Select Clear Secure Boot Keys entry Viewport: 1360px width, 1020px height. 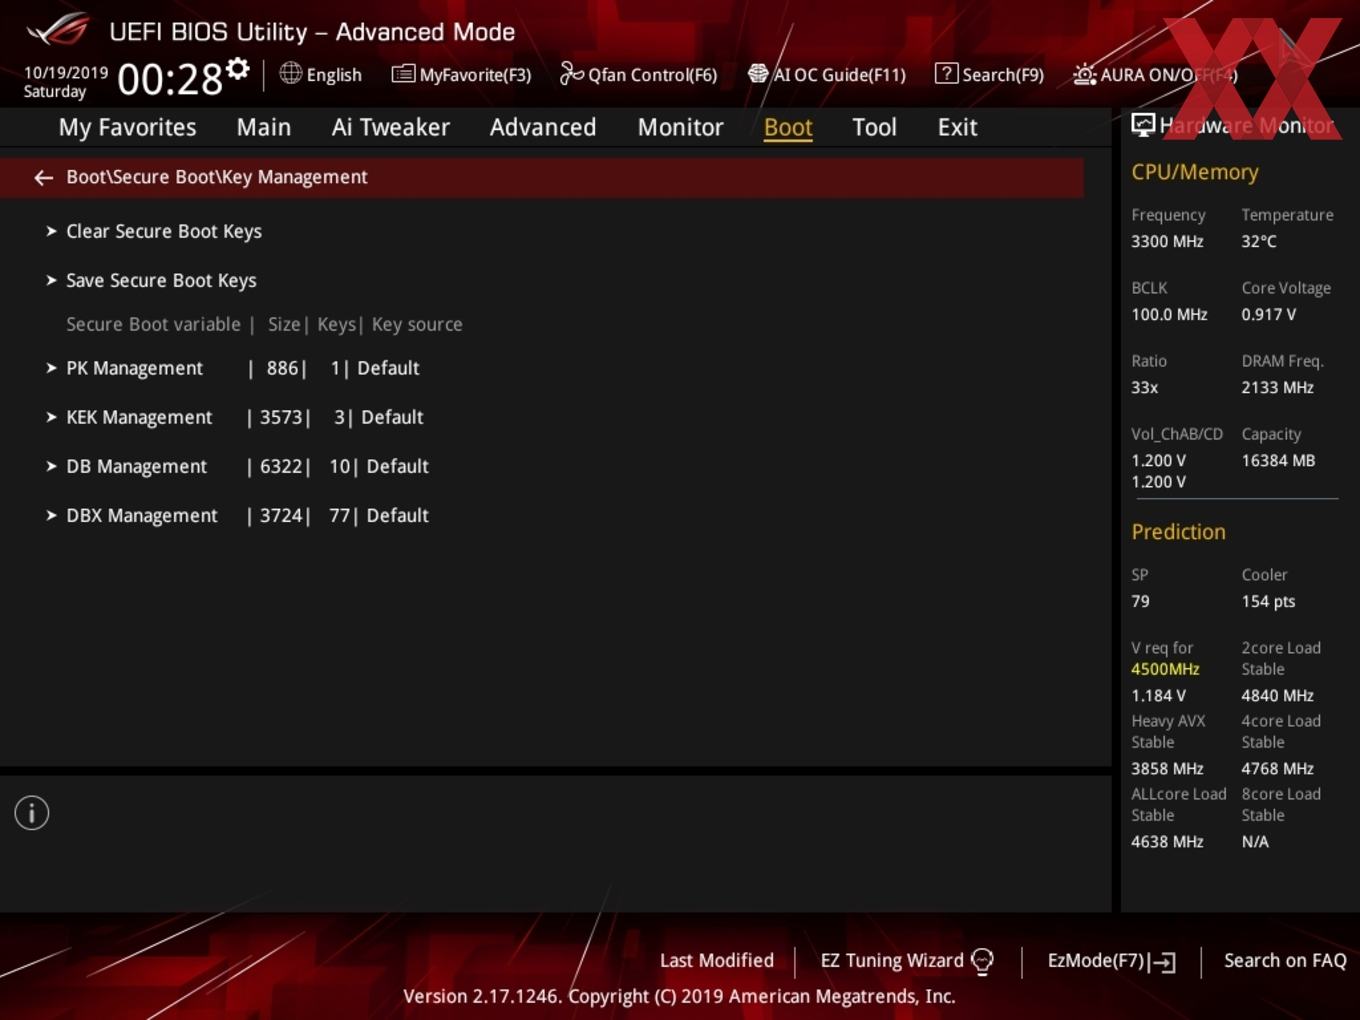click(x=164, y=231)
